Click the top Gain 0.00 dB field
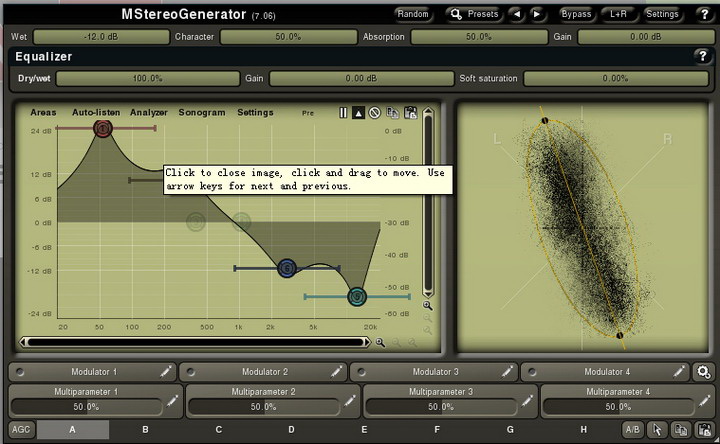 [x=646, y=37]
